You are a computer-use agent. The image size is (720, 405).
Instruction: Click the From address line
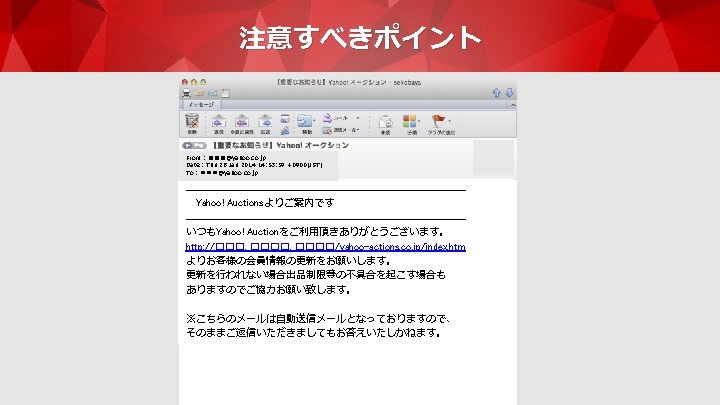pos(226,158)
